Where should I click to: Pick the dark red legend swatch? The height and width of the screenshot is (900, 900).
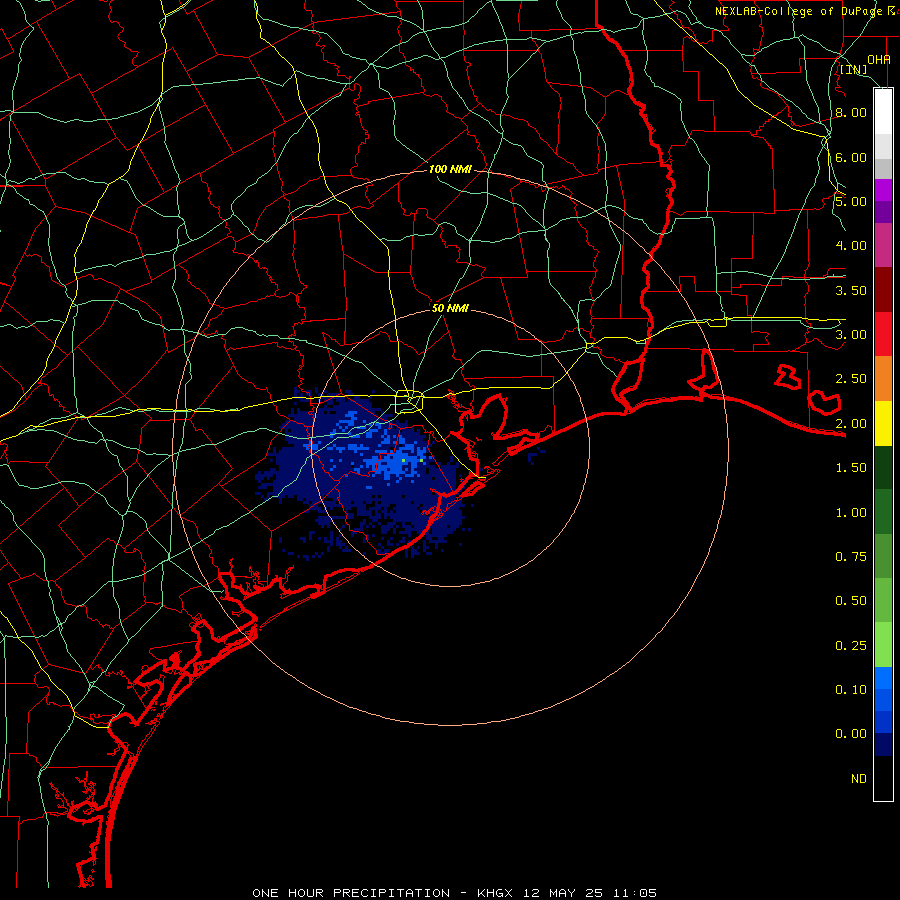[883, 290]
